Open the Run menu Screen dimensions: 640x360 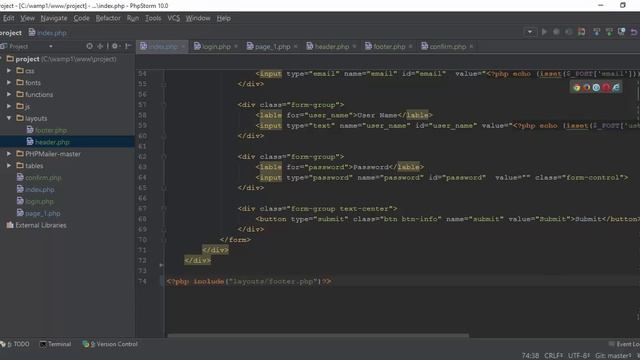[x=133, y=18]
